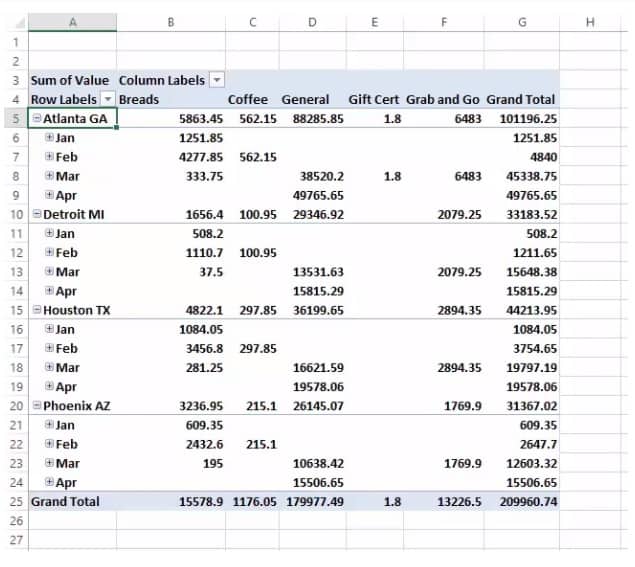
Task: Expand Jan under Detroit MI
Action: pos(49,233)
